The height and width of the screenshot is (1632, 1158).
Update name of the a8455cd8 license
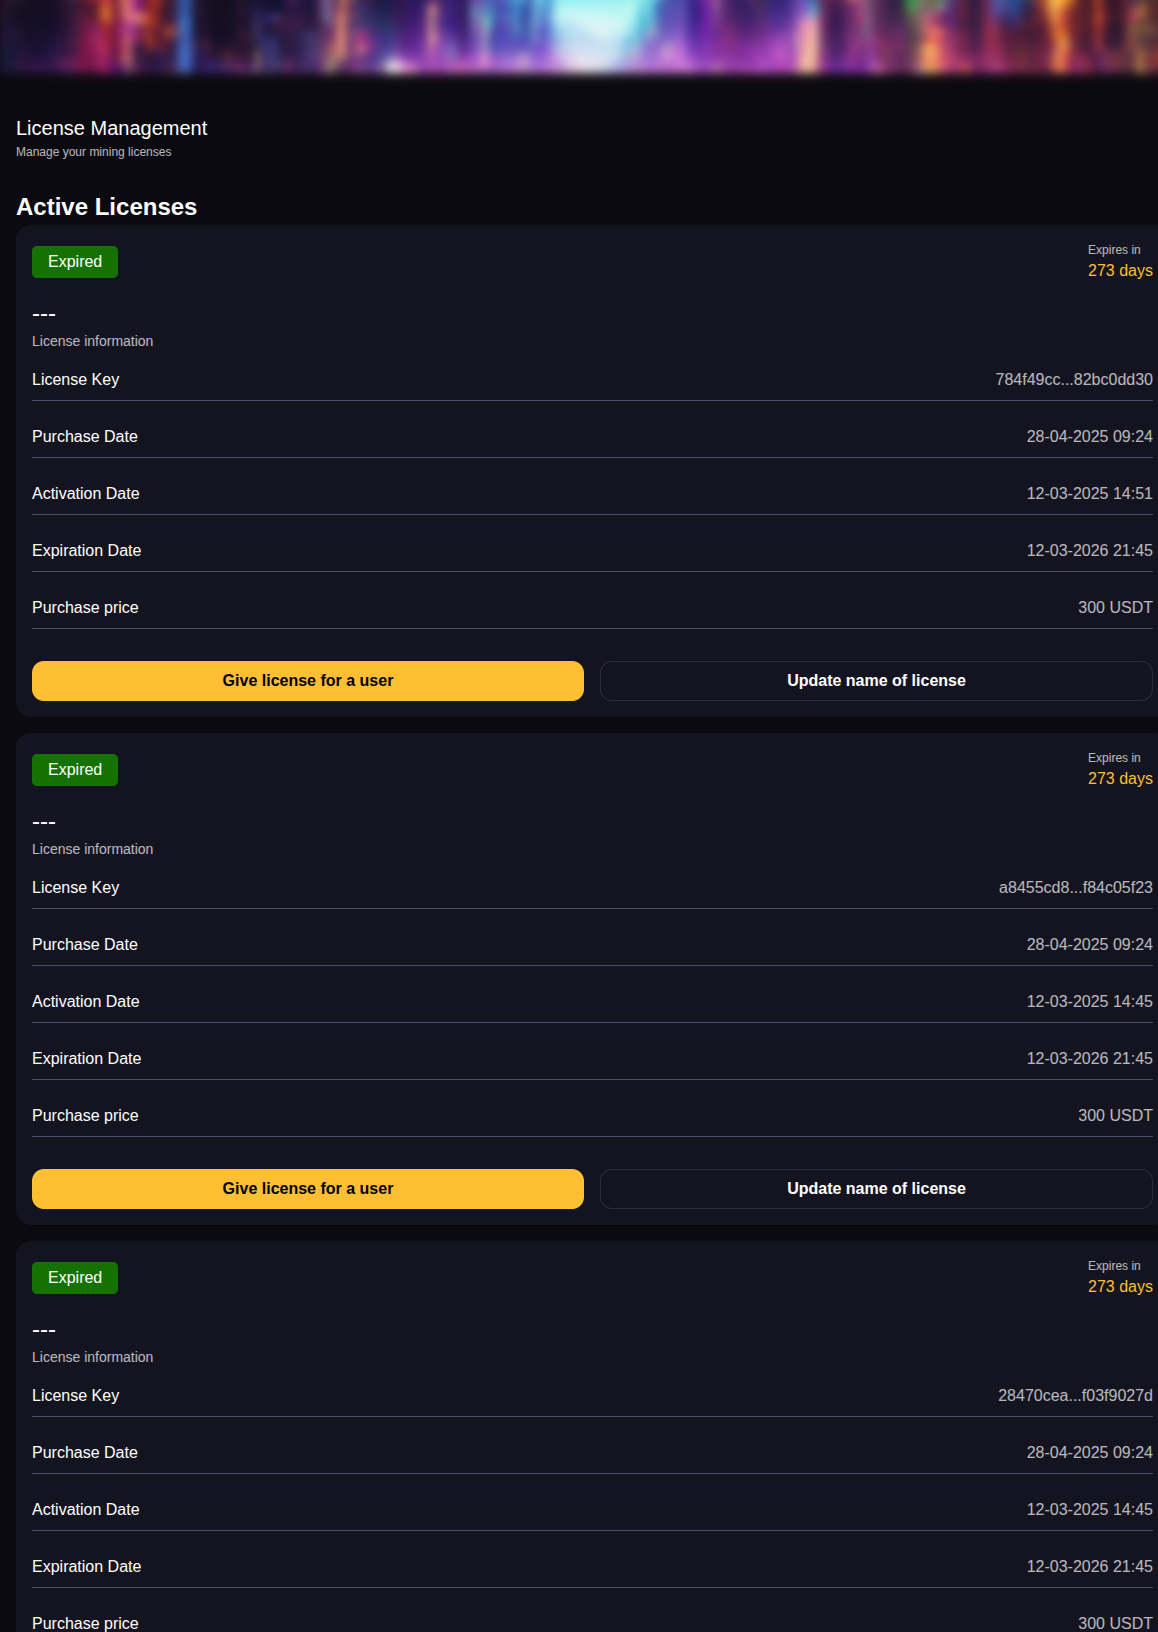[876, 1189]
